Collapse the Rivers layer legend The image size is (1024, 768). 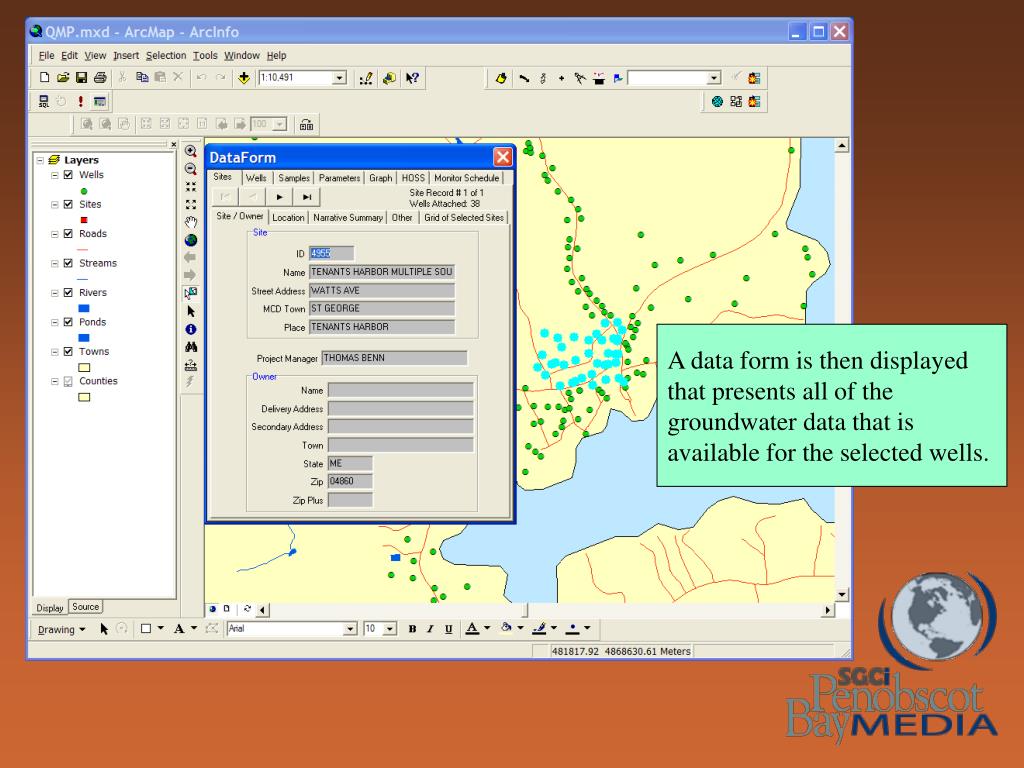tap(55, 293)
